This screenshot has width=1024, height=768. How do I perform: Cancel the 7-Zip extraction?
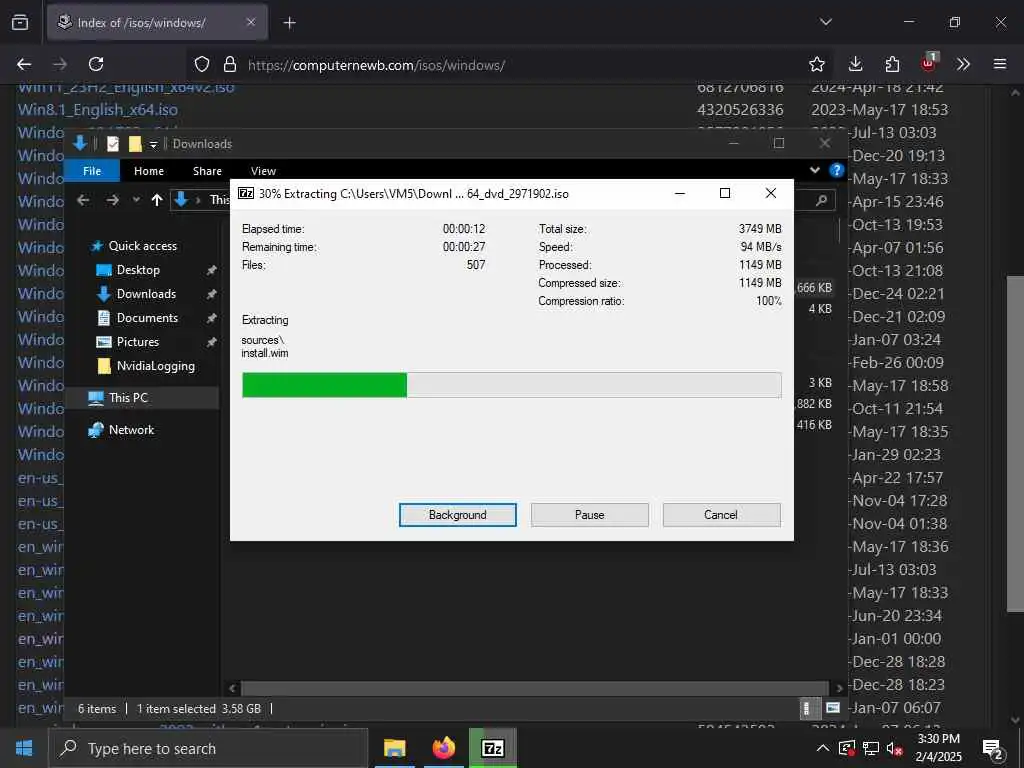[721, 515]
